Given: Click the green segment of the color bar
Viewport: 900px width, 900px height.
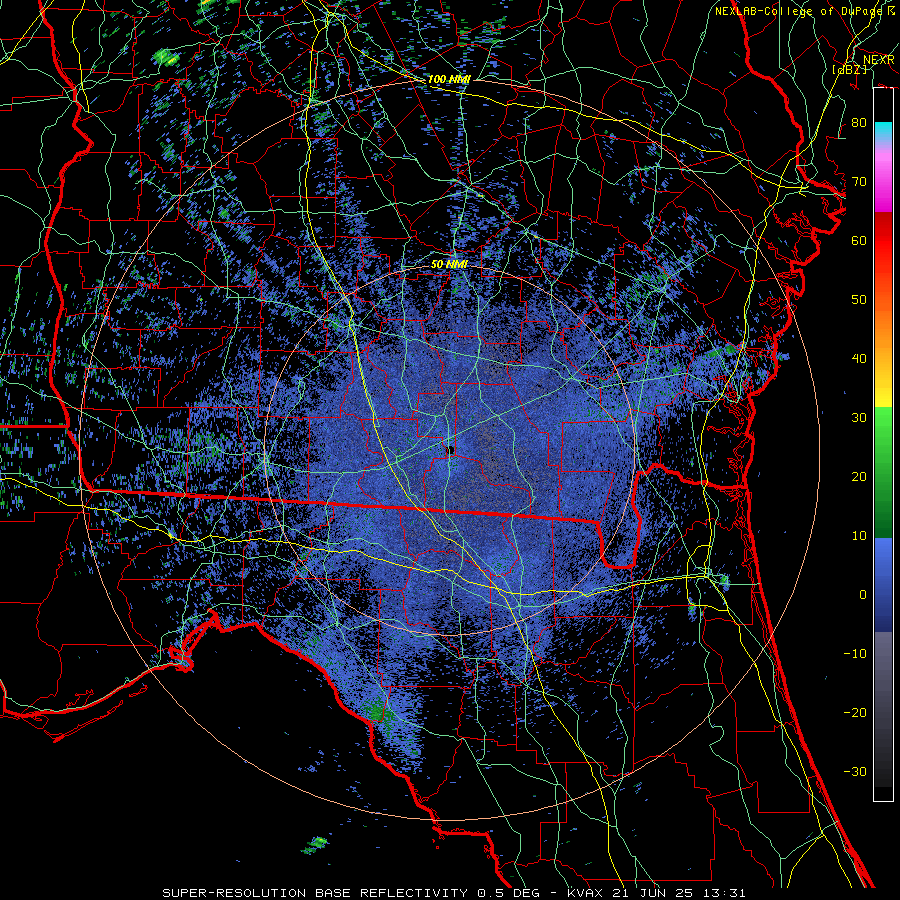Looking at the screenshot, I should 883,472.
